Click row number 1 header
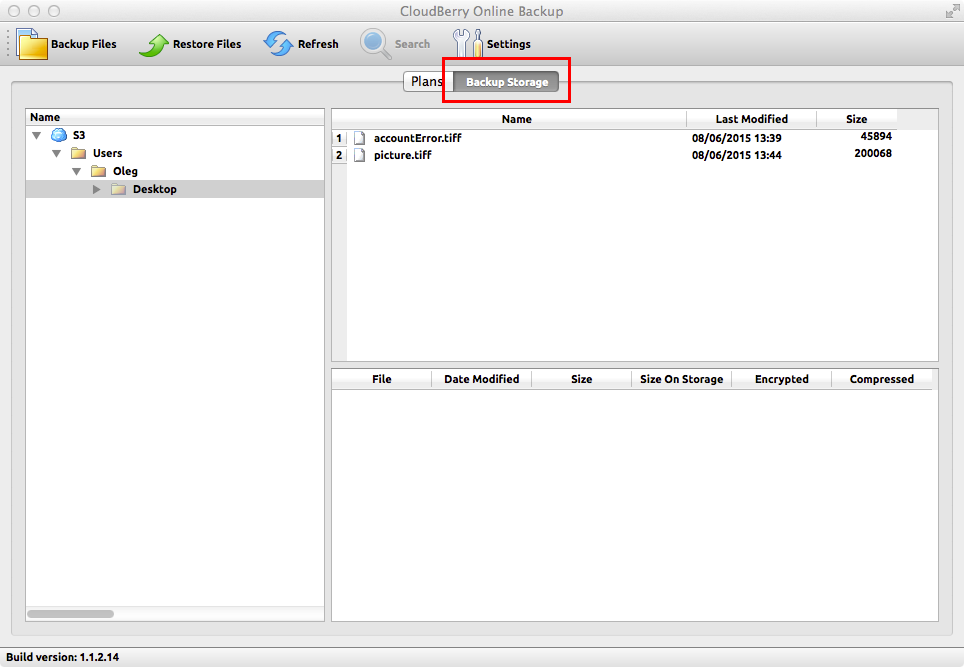This screenshot has width=964, height=667. [x=339, y=138]
